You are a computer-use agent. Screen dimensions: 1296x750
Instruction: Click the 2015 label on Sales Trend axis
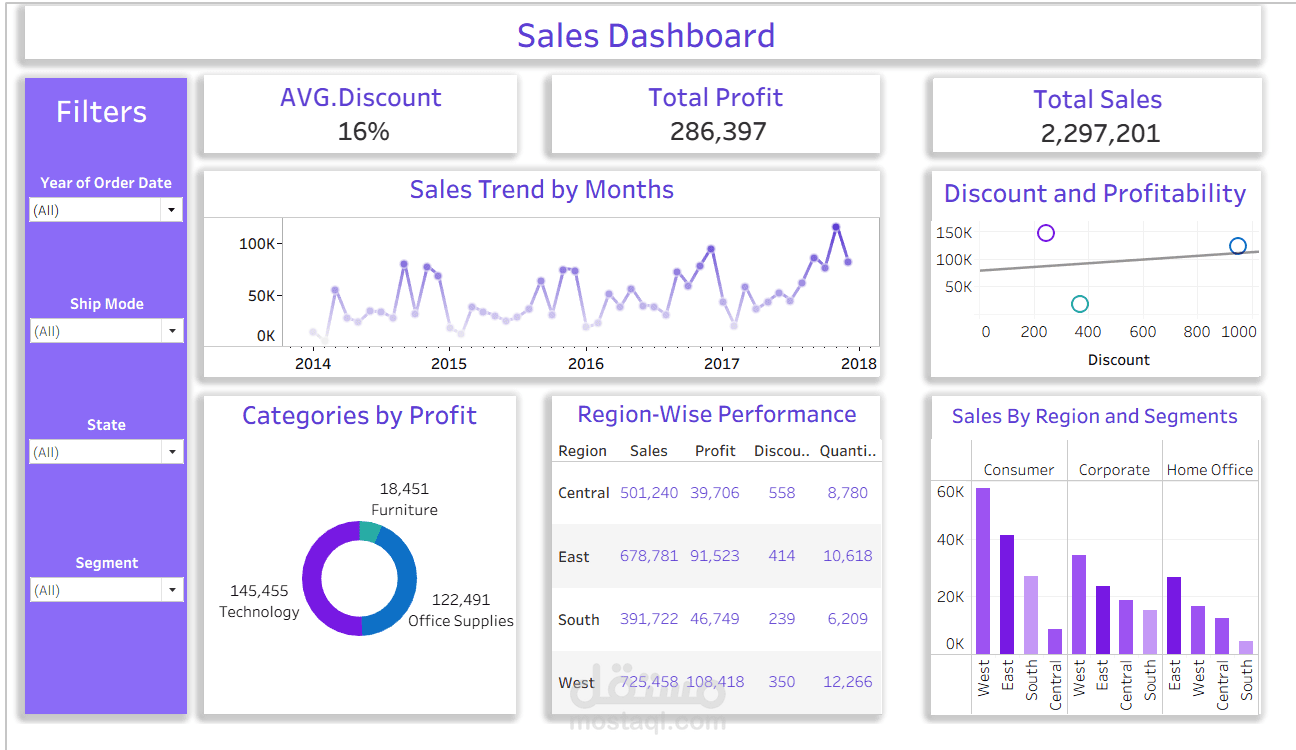coord(449,364)
